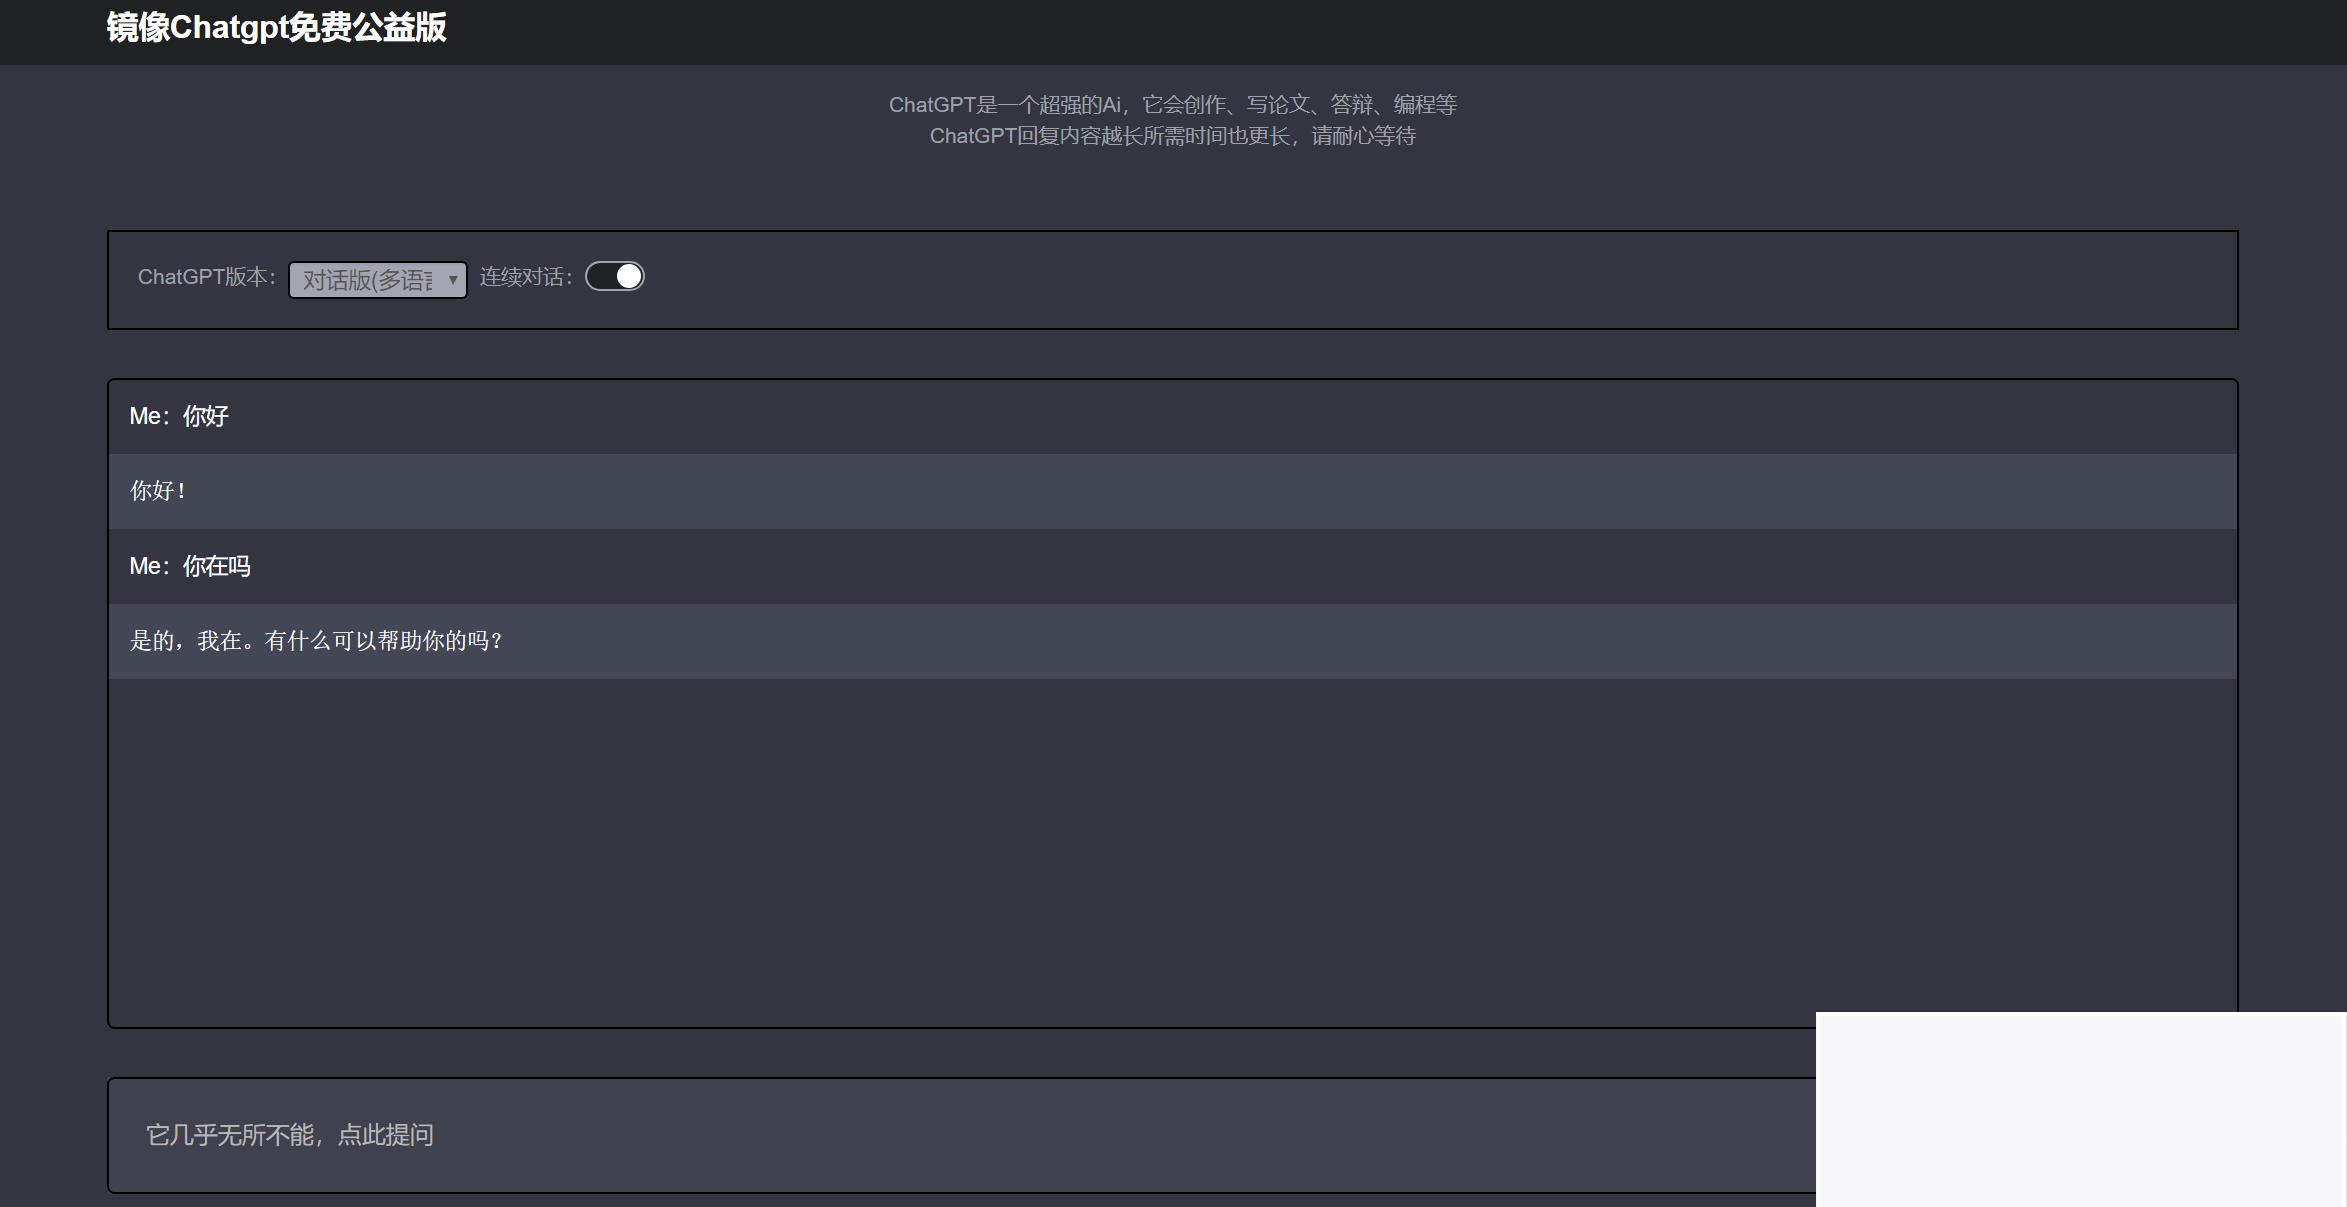Click the 镜像Chatgpt免费公益版 site title

(276, 27)
